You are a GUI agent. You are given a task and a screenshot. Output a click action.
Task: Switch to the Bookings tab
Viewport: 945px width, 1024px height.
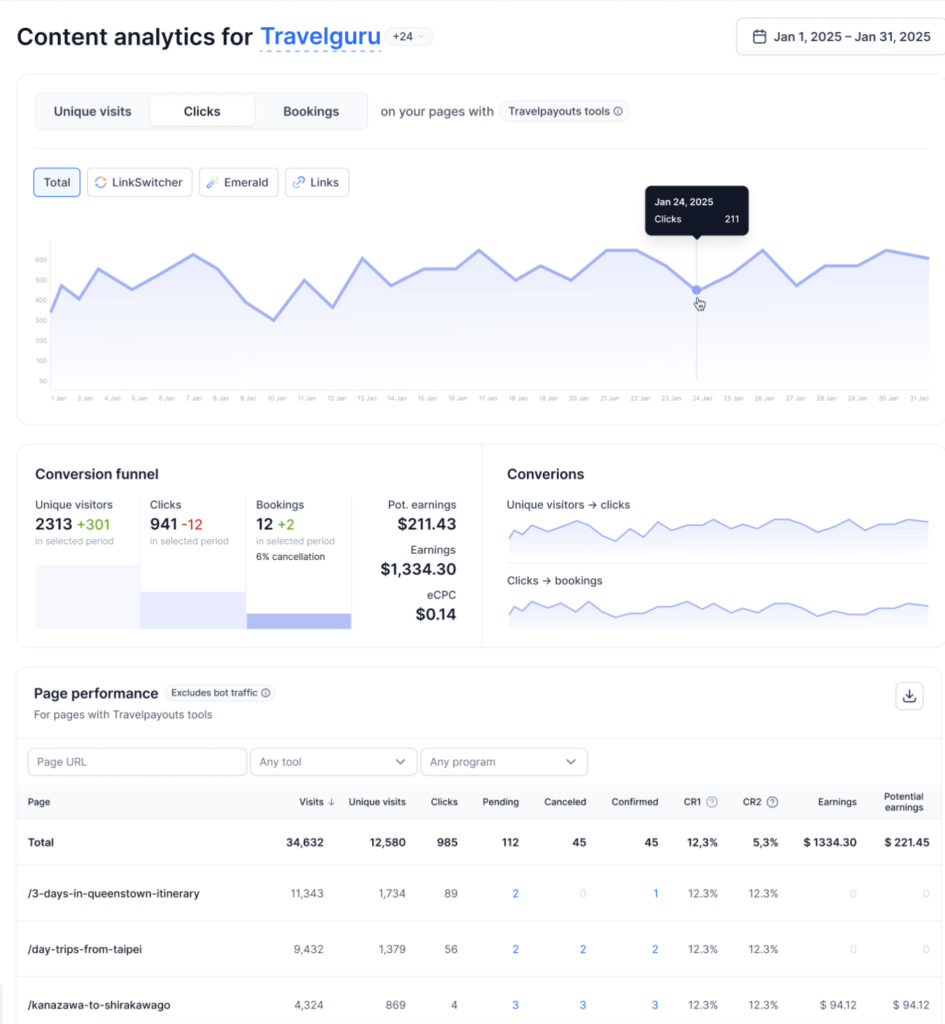pyautogui.click(x=311, y=112)
